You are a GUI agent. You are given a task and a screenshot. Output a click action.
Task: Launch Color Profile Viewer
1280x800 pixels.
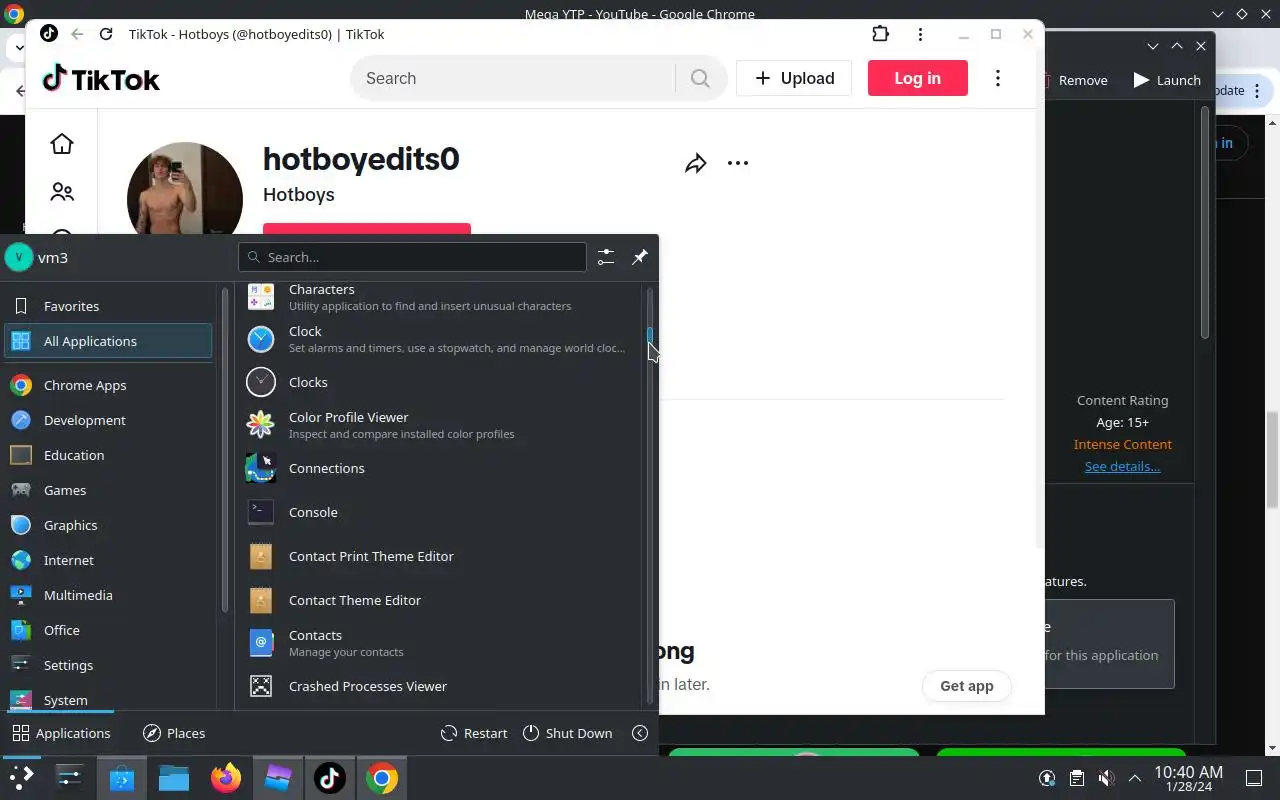coord(440,425)
